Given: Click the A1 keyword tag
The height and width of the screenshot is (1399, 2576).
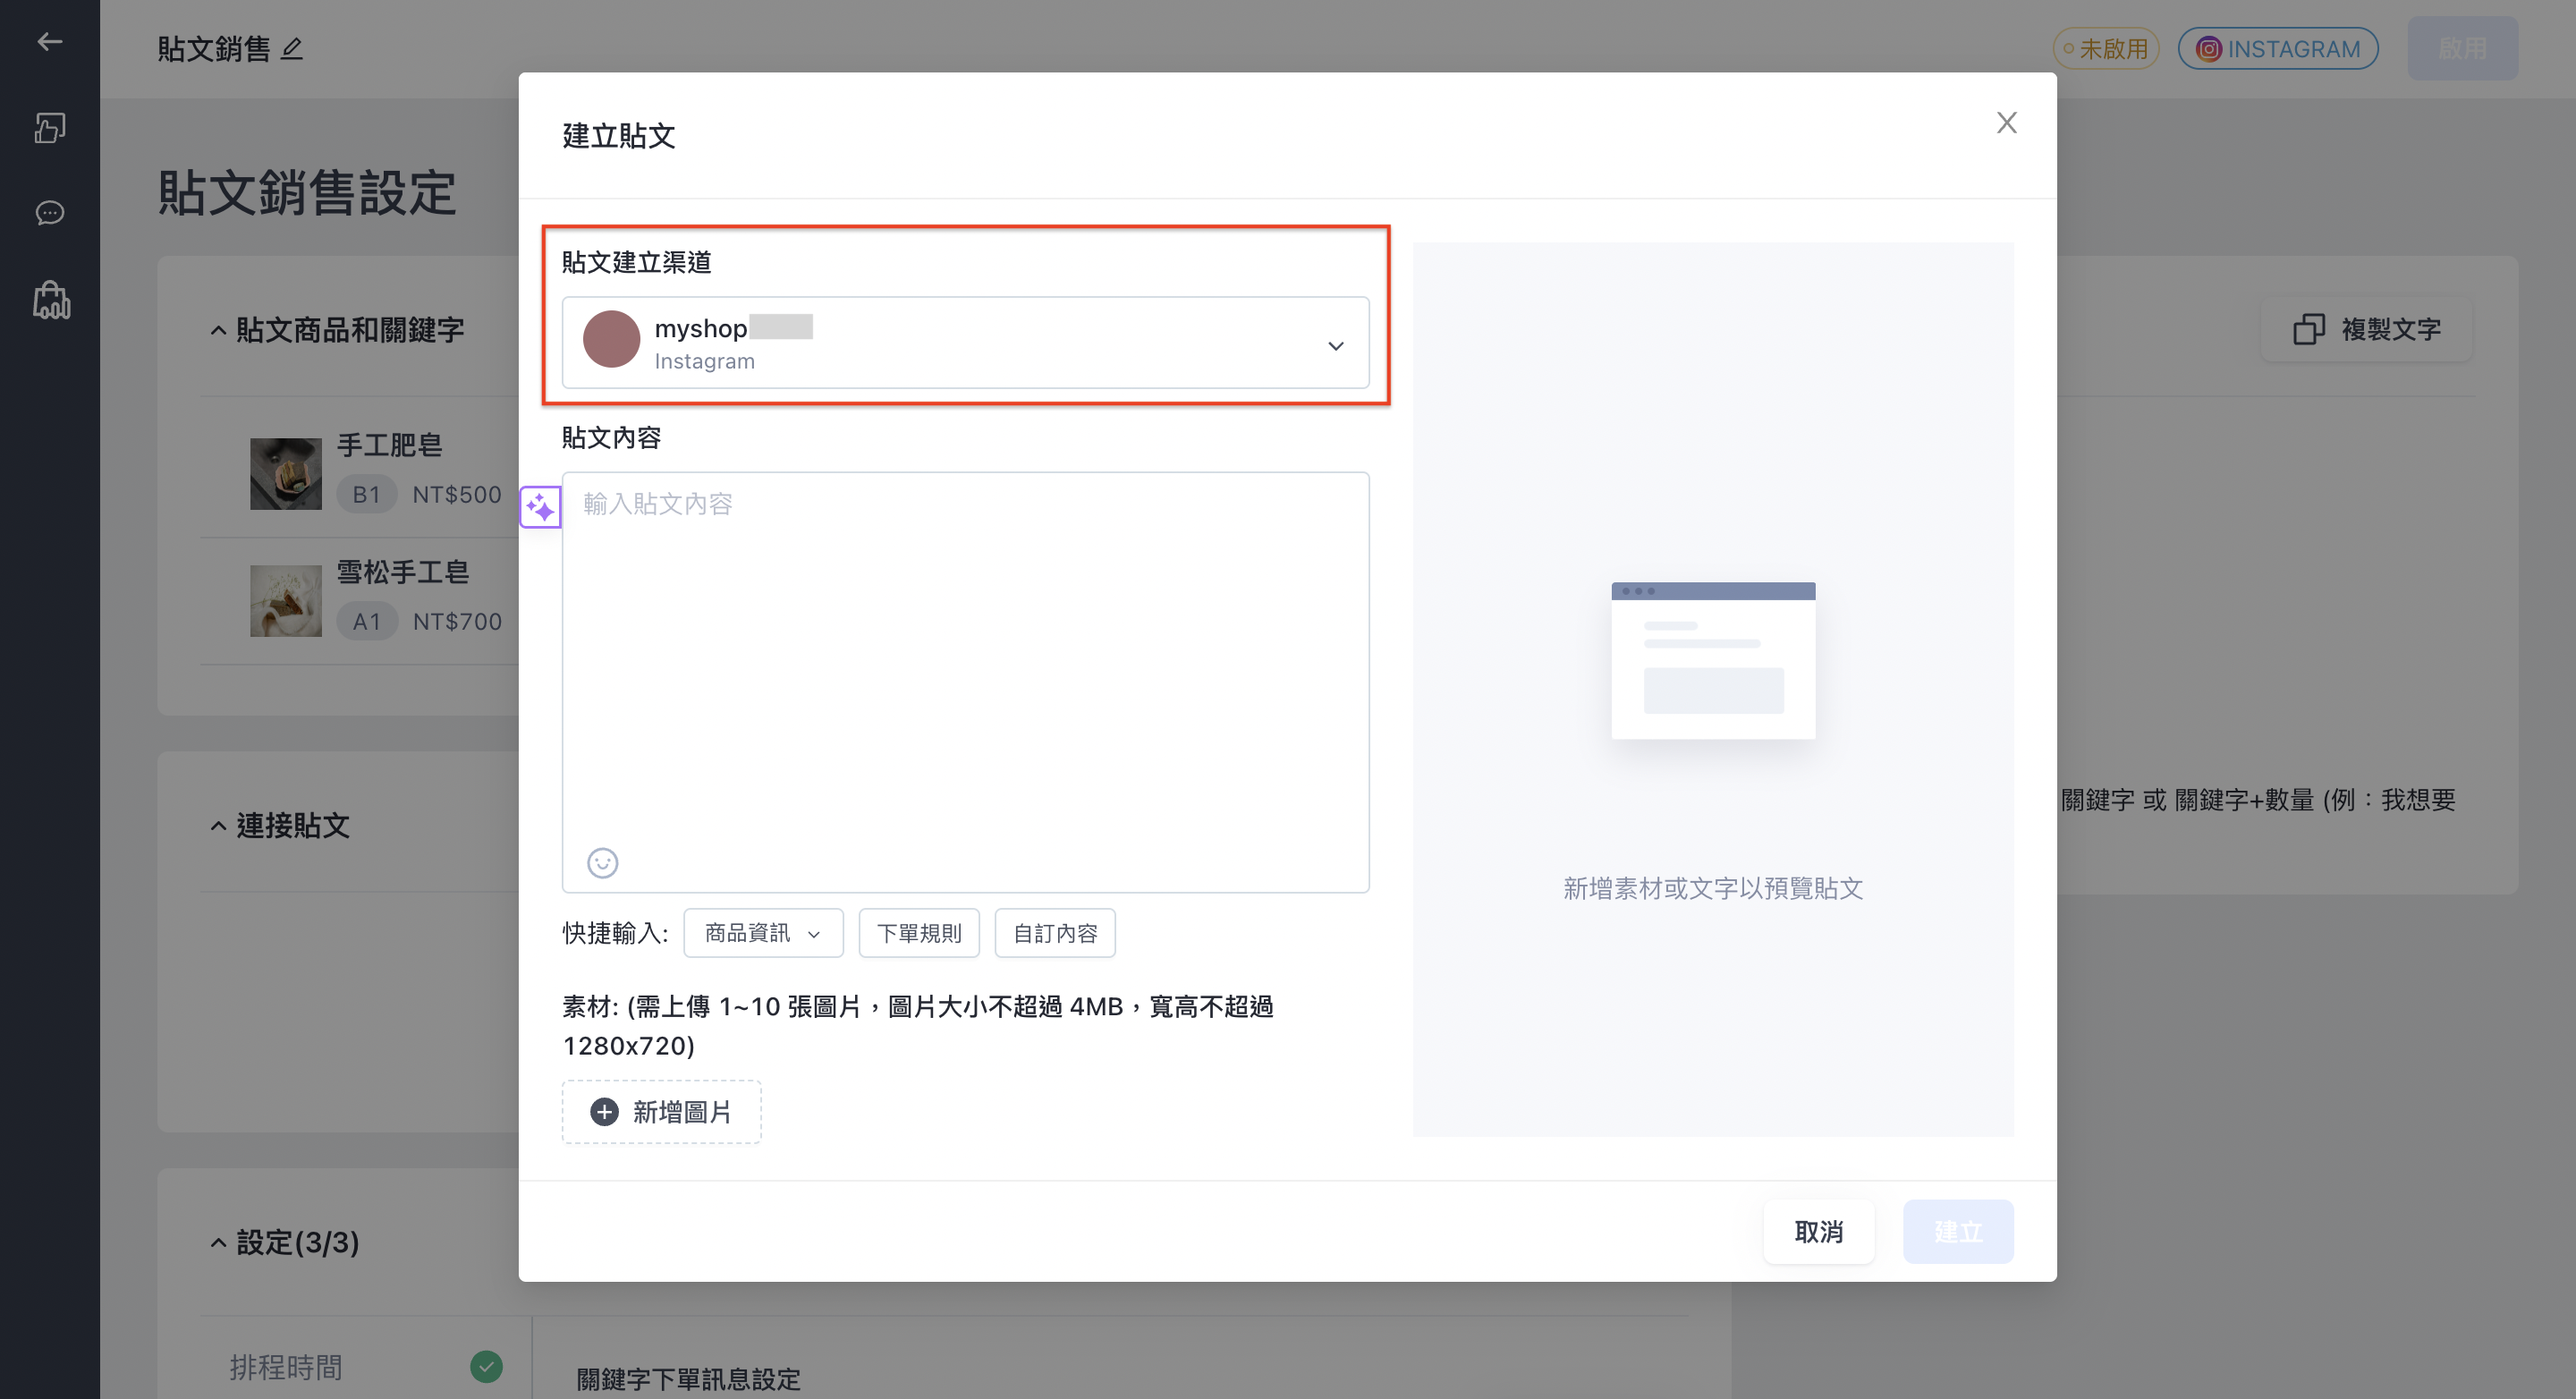Looking at the screenshot, I should coord(367,621).
